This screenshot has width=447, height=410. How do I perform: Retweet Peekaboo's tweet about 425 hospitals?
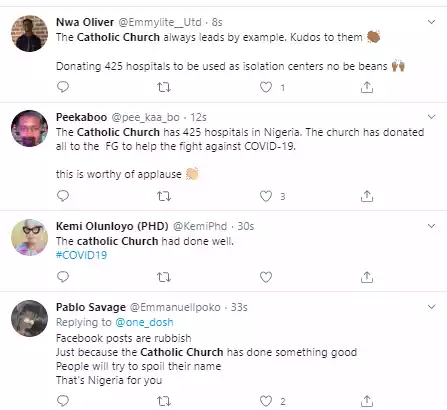pyautogui.click(x=164, y=196)
